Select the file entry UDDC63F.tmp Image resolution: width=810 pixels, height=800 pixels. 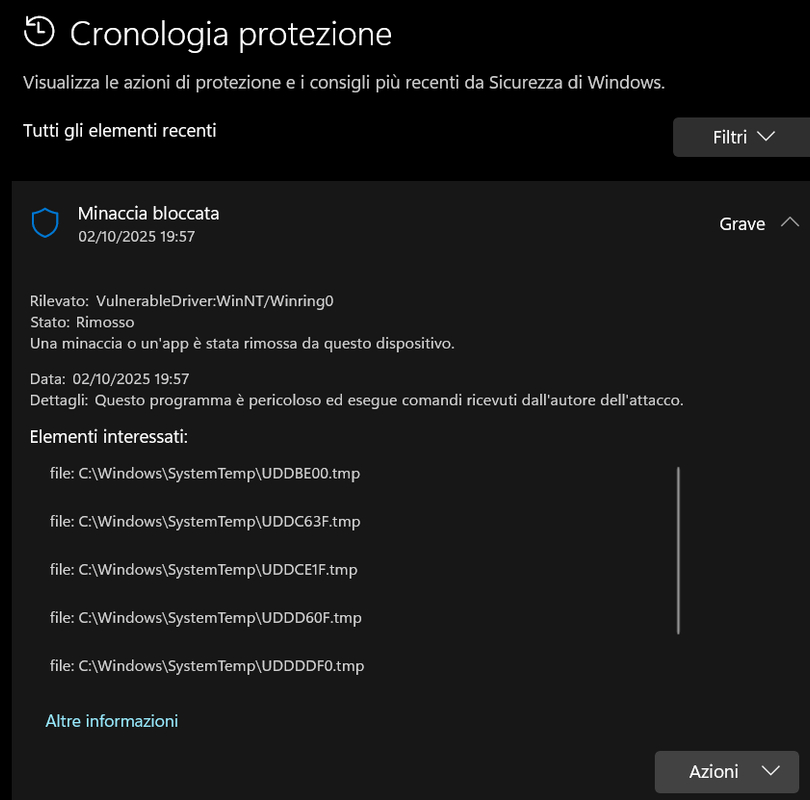[x=205, y=521]
